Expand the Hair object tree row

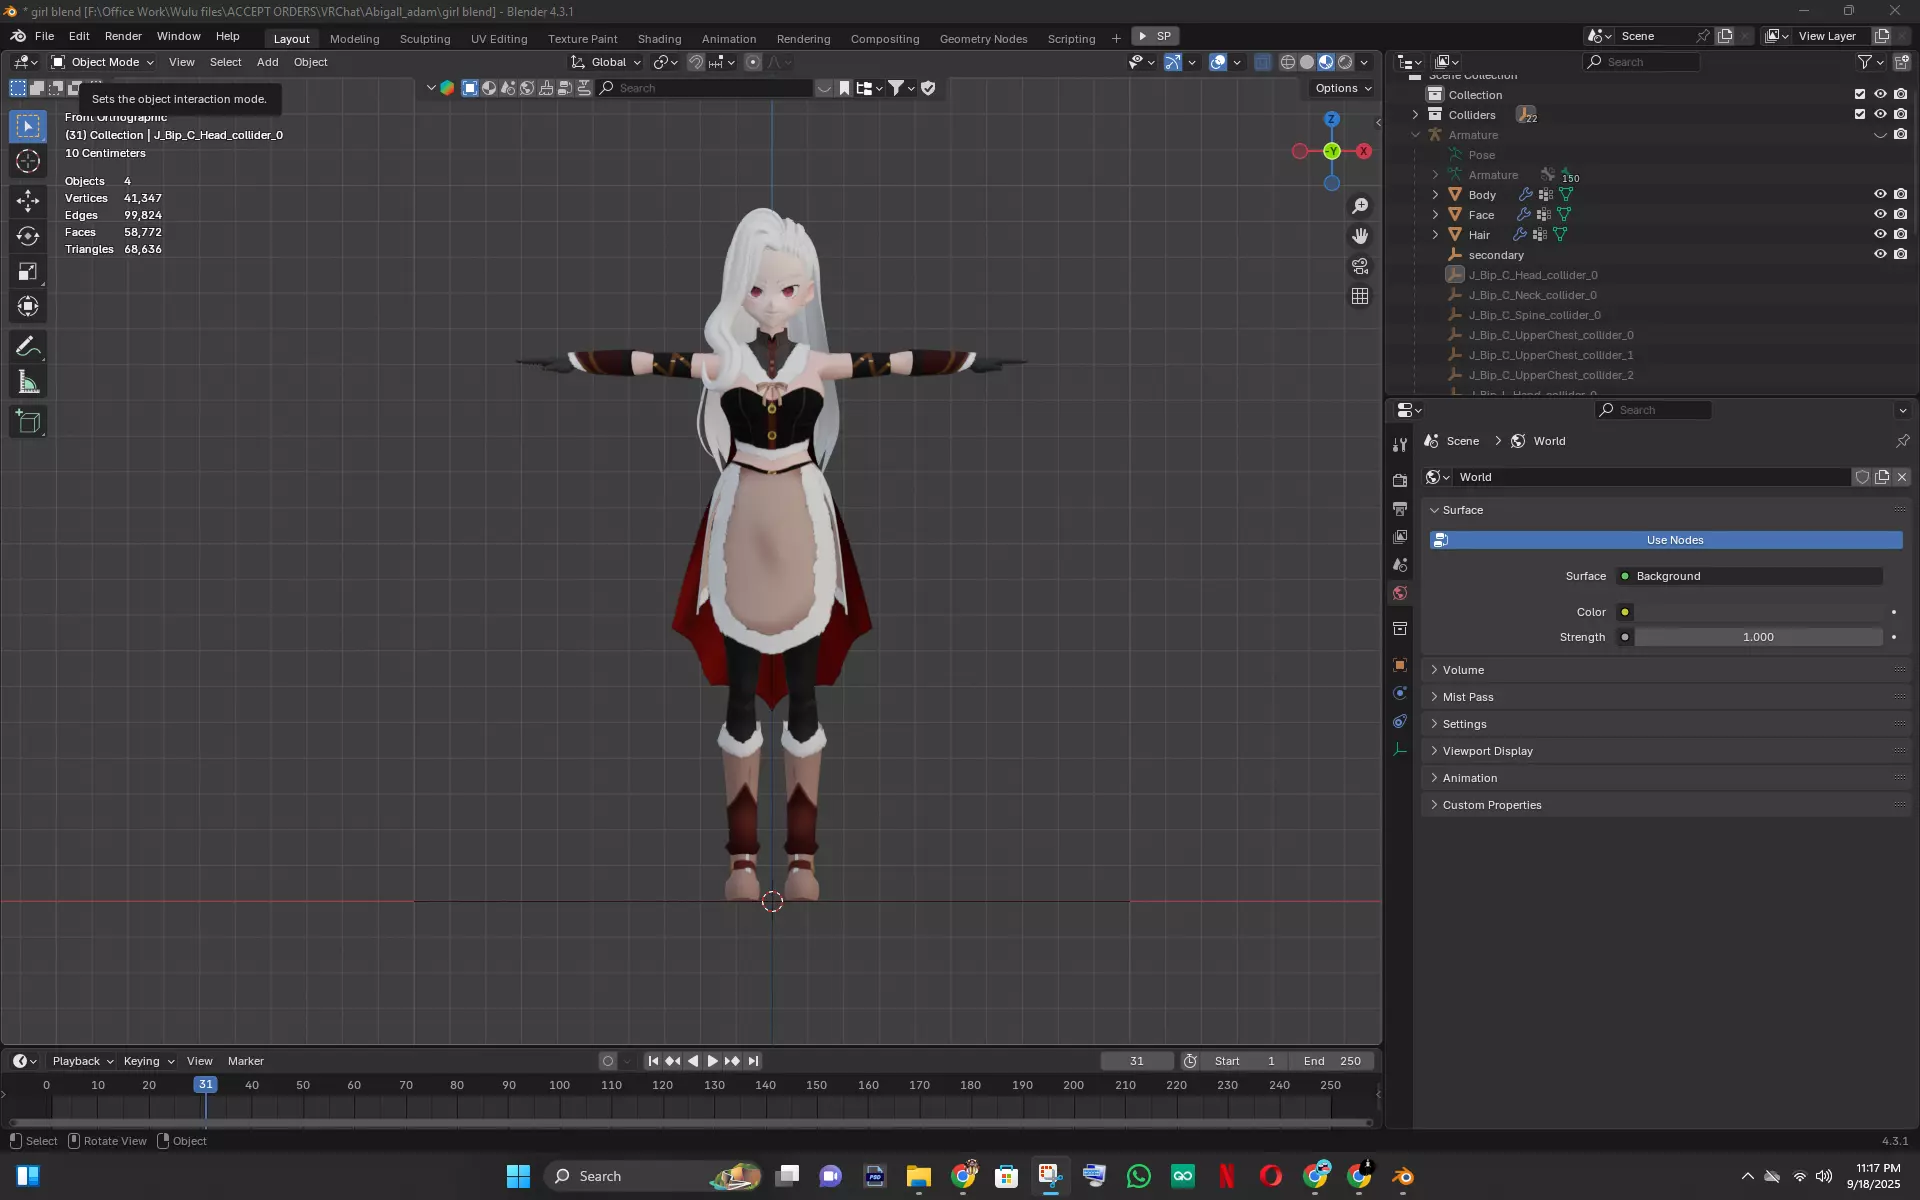pos(1436,235)
